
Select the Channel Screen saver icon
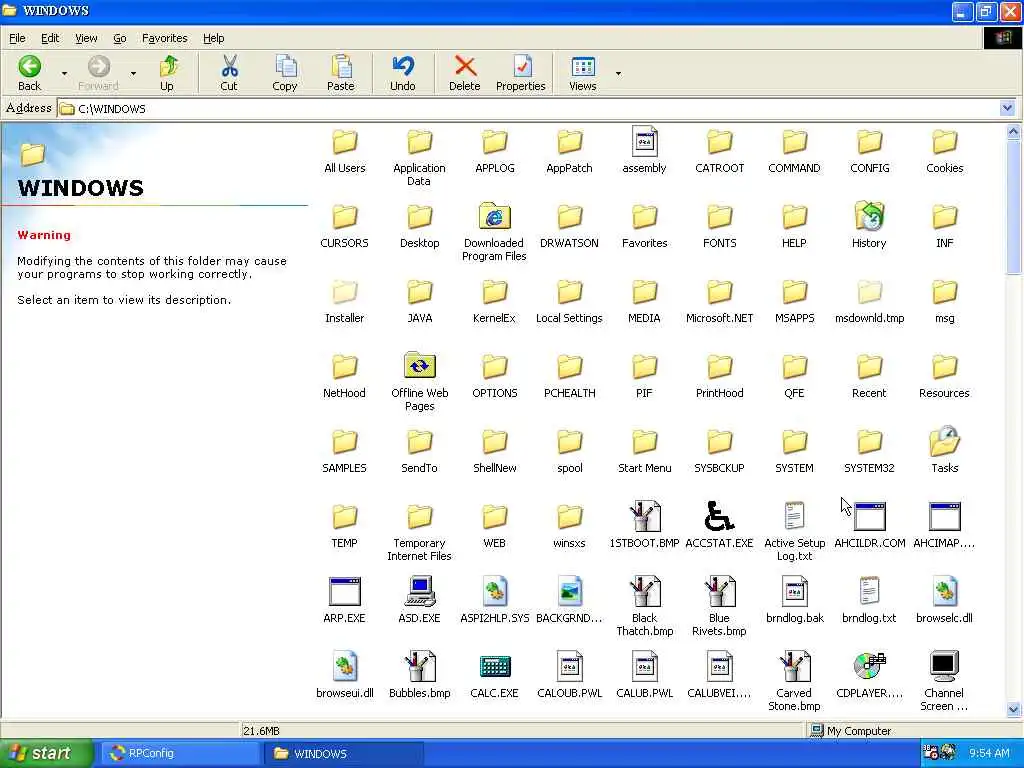944,667
